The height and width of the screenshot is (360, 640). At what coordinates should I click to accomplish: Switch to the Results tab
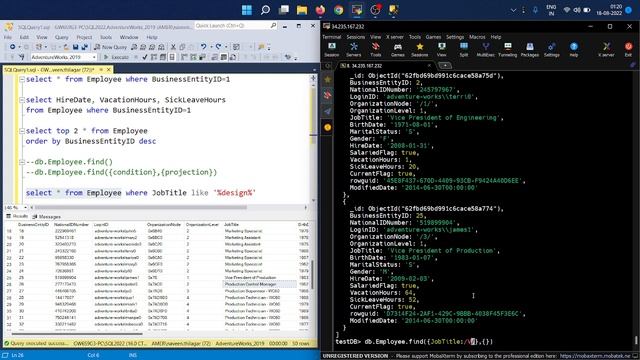pyautogui.click(x=17, y=216)
